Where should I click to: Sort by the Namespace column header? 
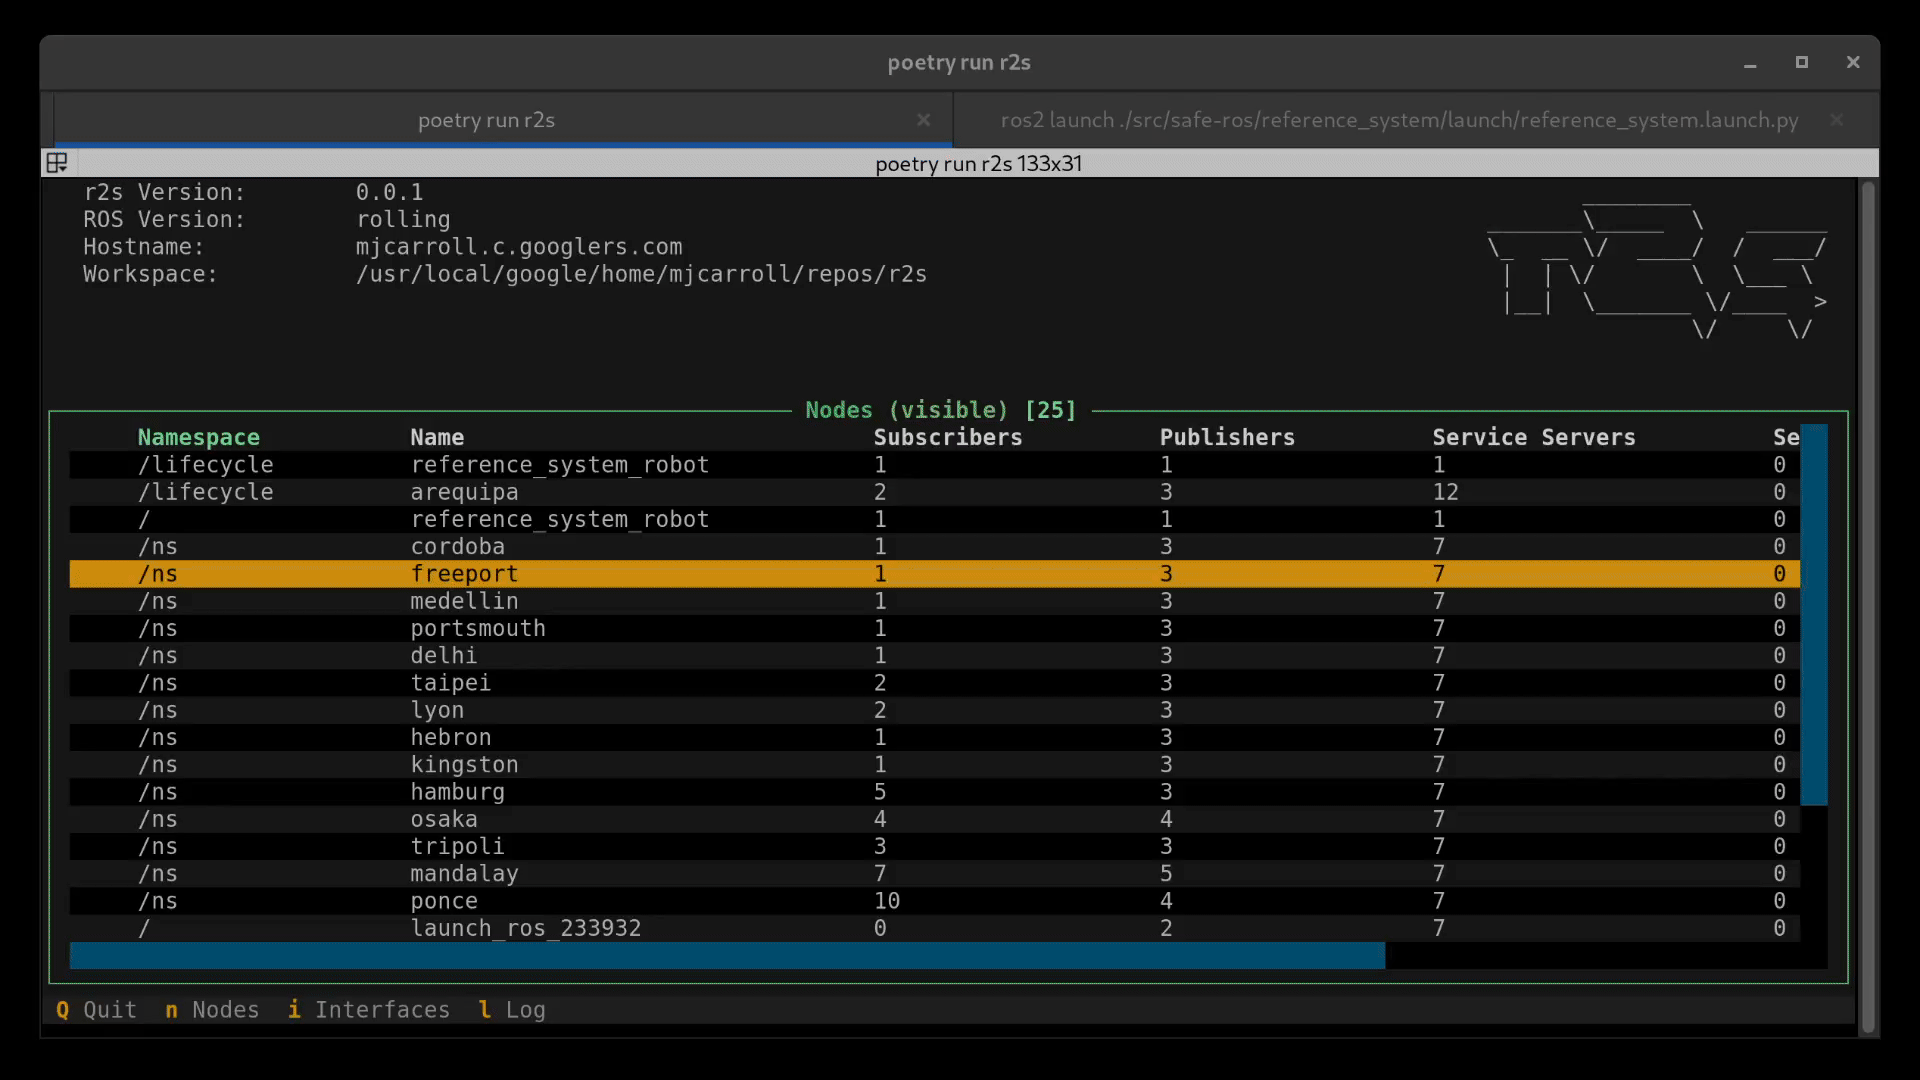click(x=198, y=437)
